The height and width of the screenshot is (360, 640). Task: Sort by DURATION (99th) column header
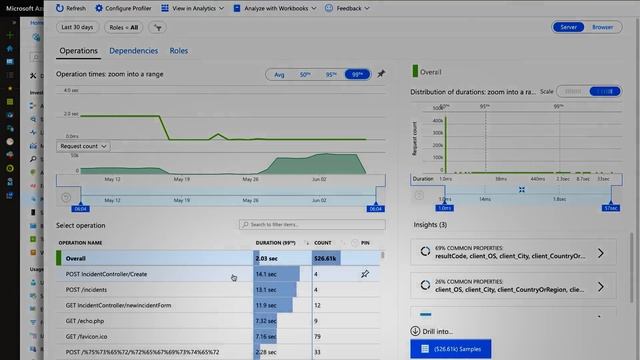pyautogui.click(x=276, y=243)
